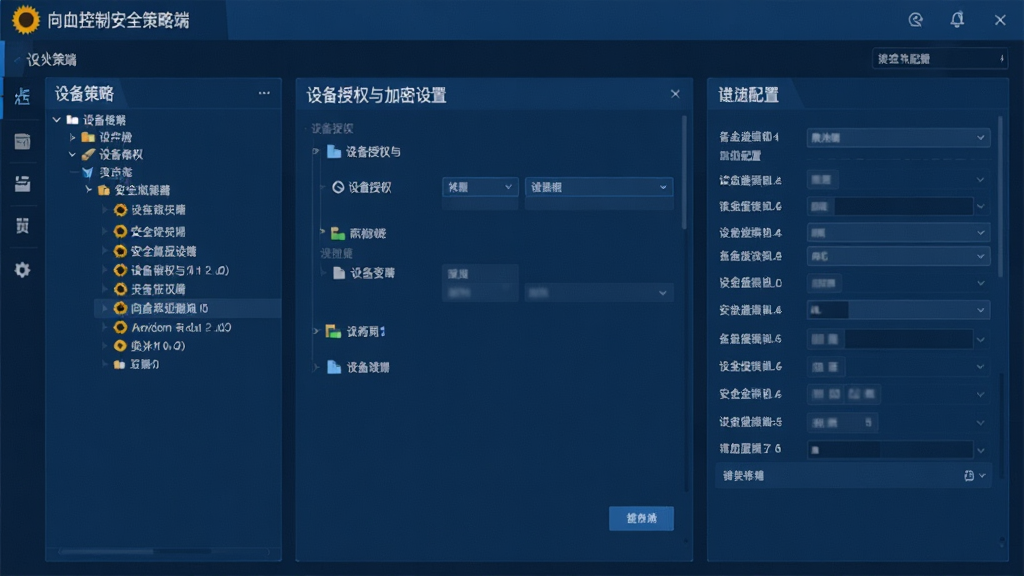Click the gray document icon in the center panel
The image size is (1024, 576).
point(338,273)
